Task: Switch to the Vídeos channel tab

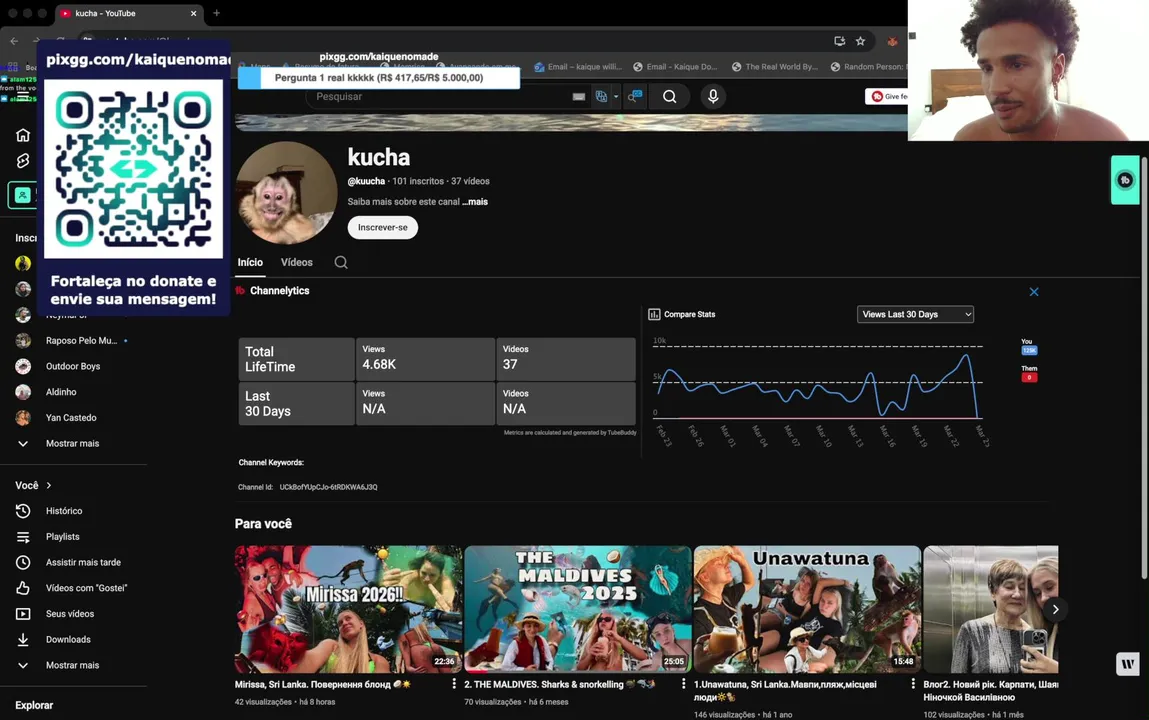Action: click(297, 262)
